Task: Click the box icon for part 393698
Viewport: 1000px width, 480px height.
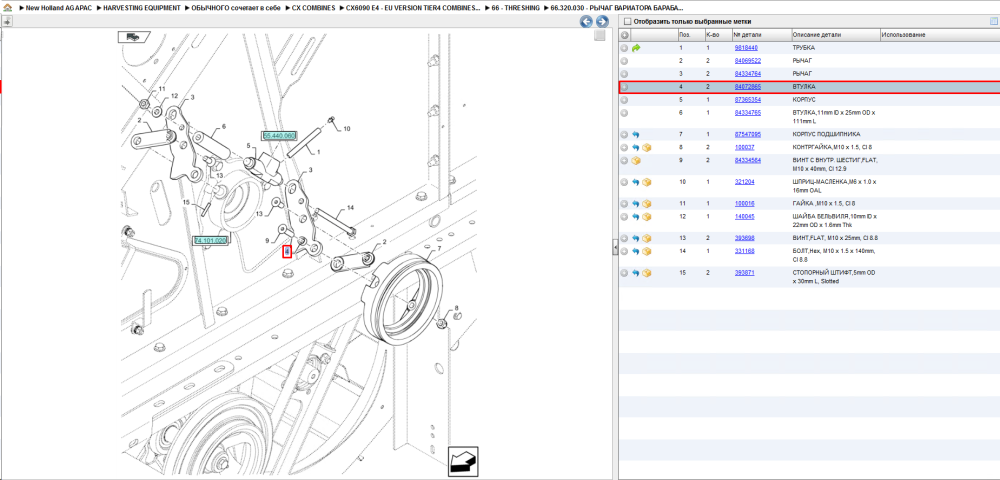Action: click(x=647, y=238)
